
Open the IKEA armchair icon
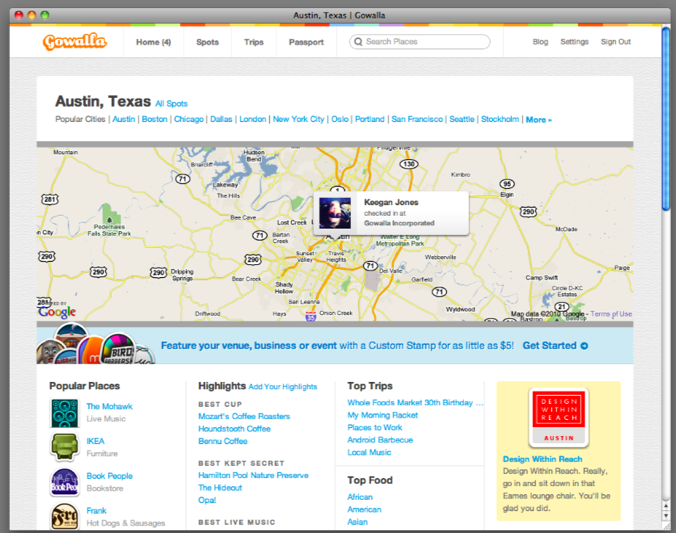(x=65, y=447)
